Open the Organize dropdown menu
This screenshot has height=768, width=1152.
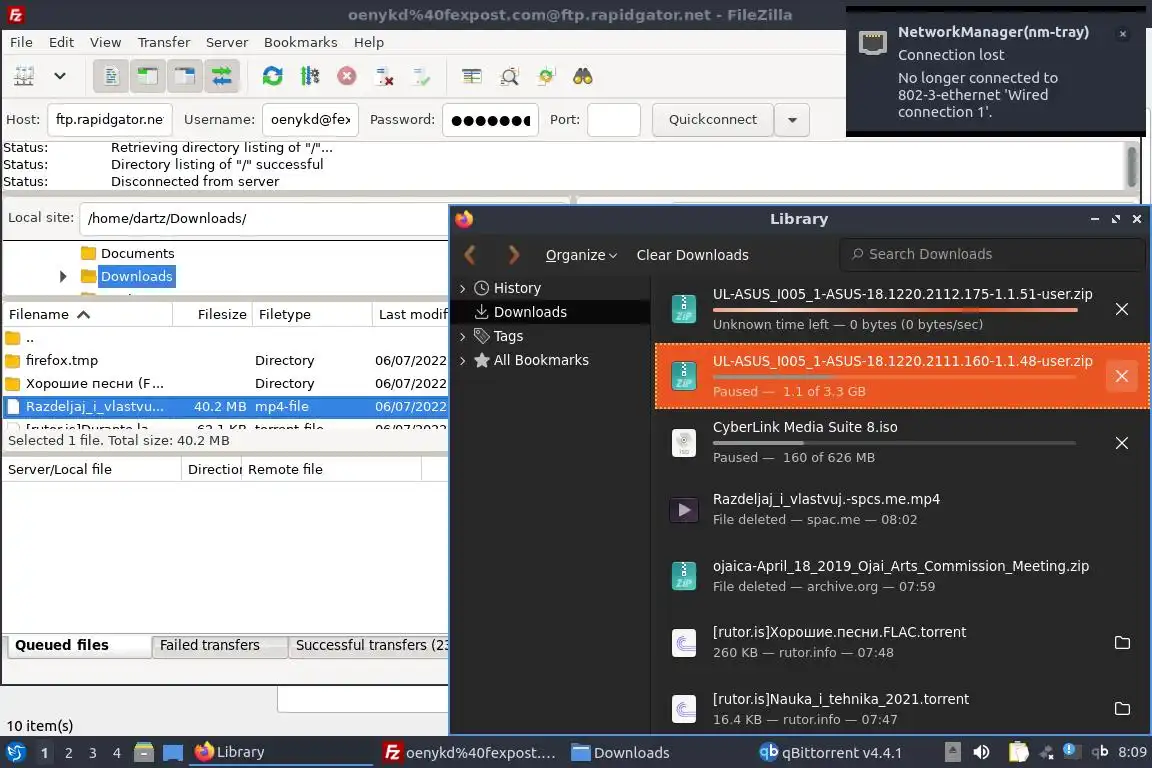click(581, 255)
